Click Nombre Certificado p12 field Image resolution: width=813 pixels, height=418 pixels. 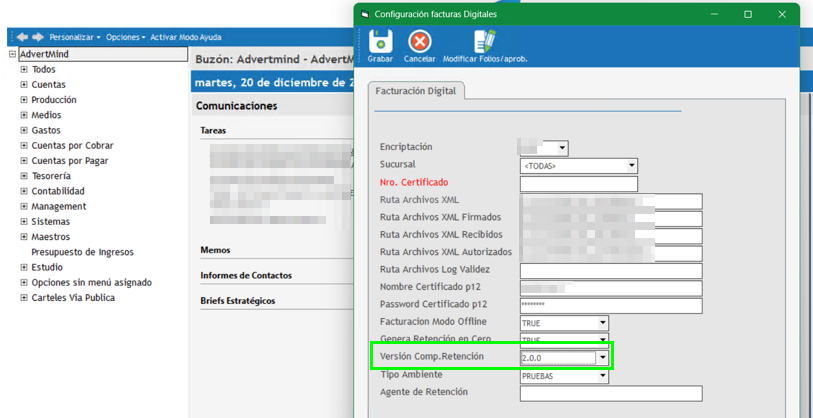611,288
